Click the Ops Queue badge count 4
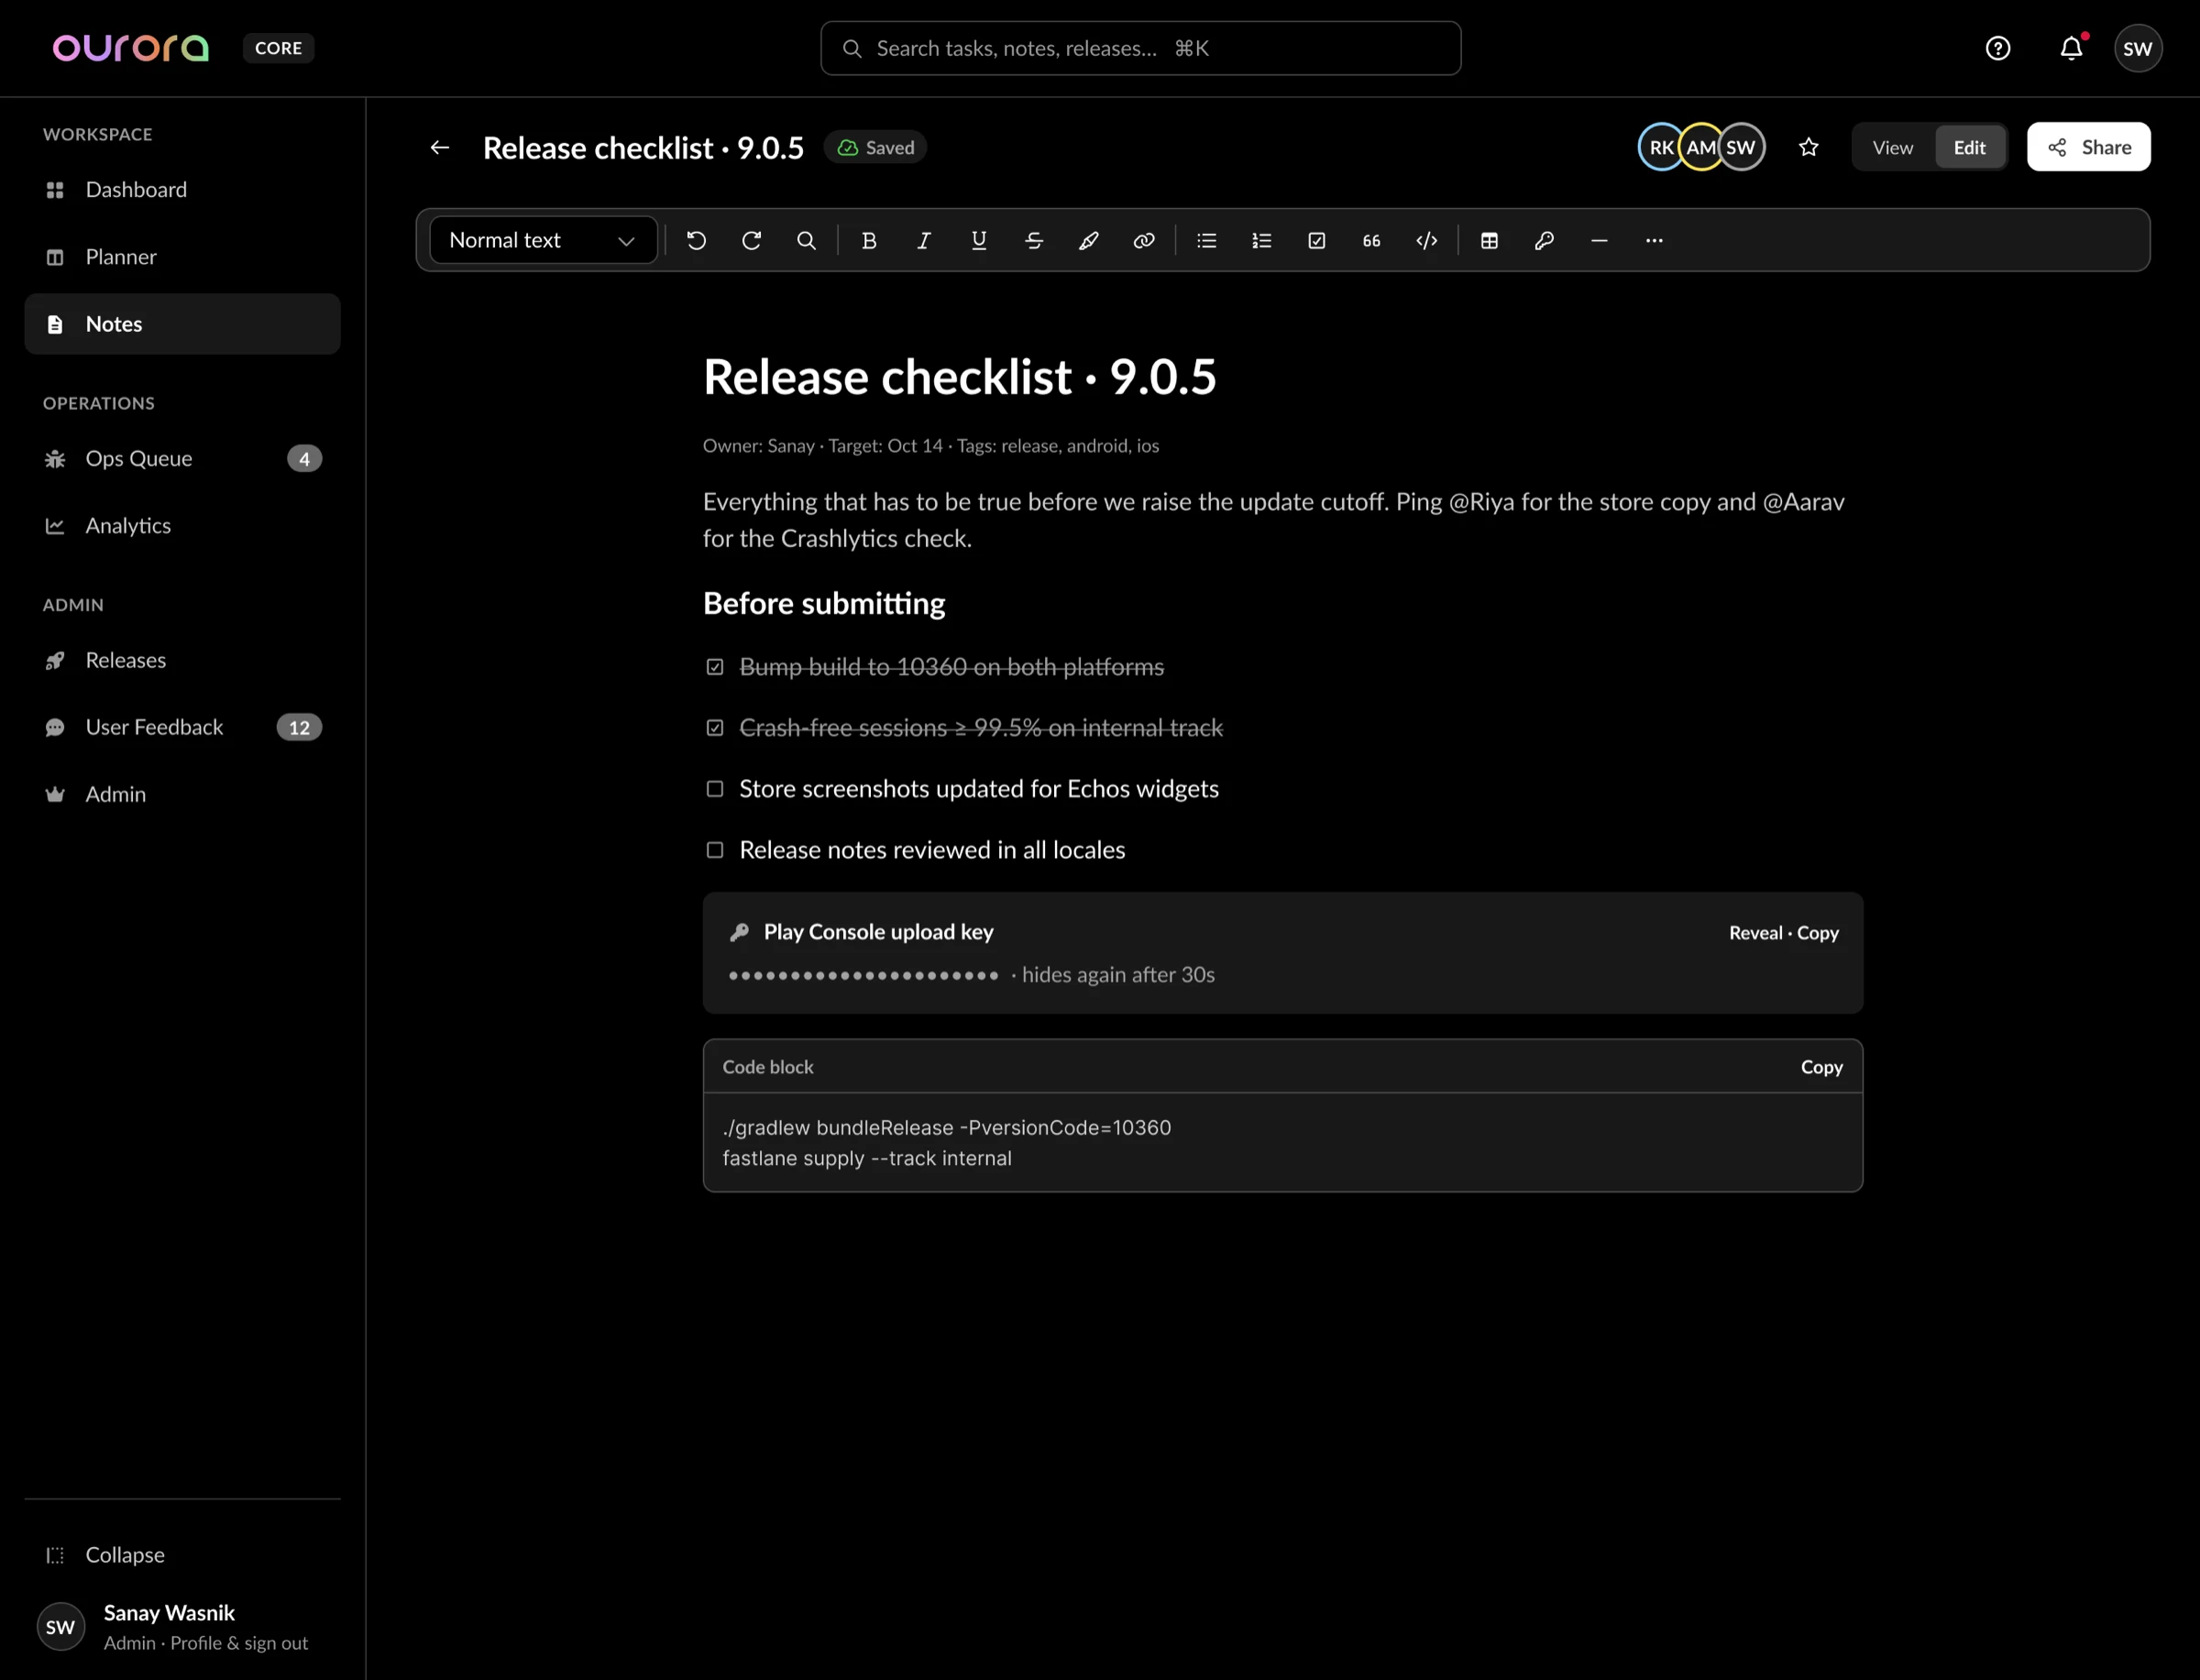This screenshot has height=1680, width=2200. pyautogui.click(x=304, y=459)
